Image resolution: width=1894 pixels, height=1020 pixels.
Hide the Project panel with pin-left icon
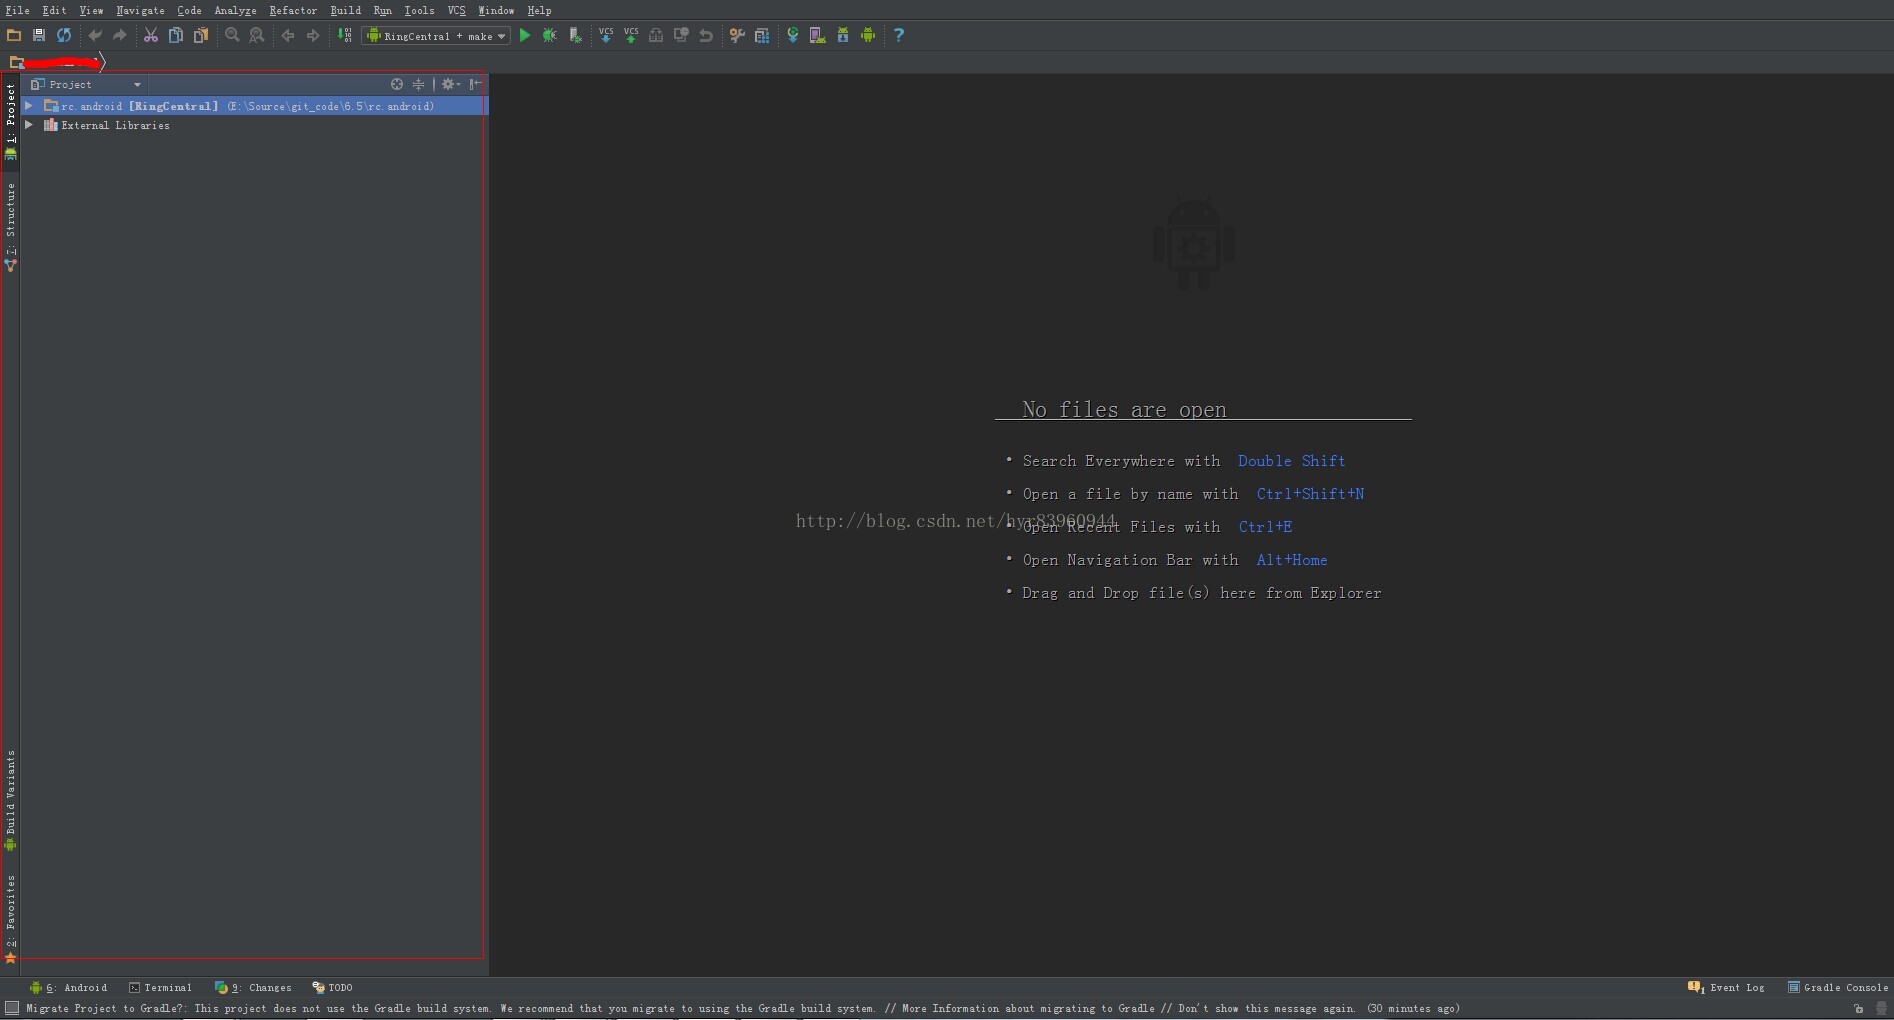tap(476, 84)
